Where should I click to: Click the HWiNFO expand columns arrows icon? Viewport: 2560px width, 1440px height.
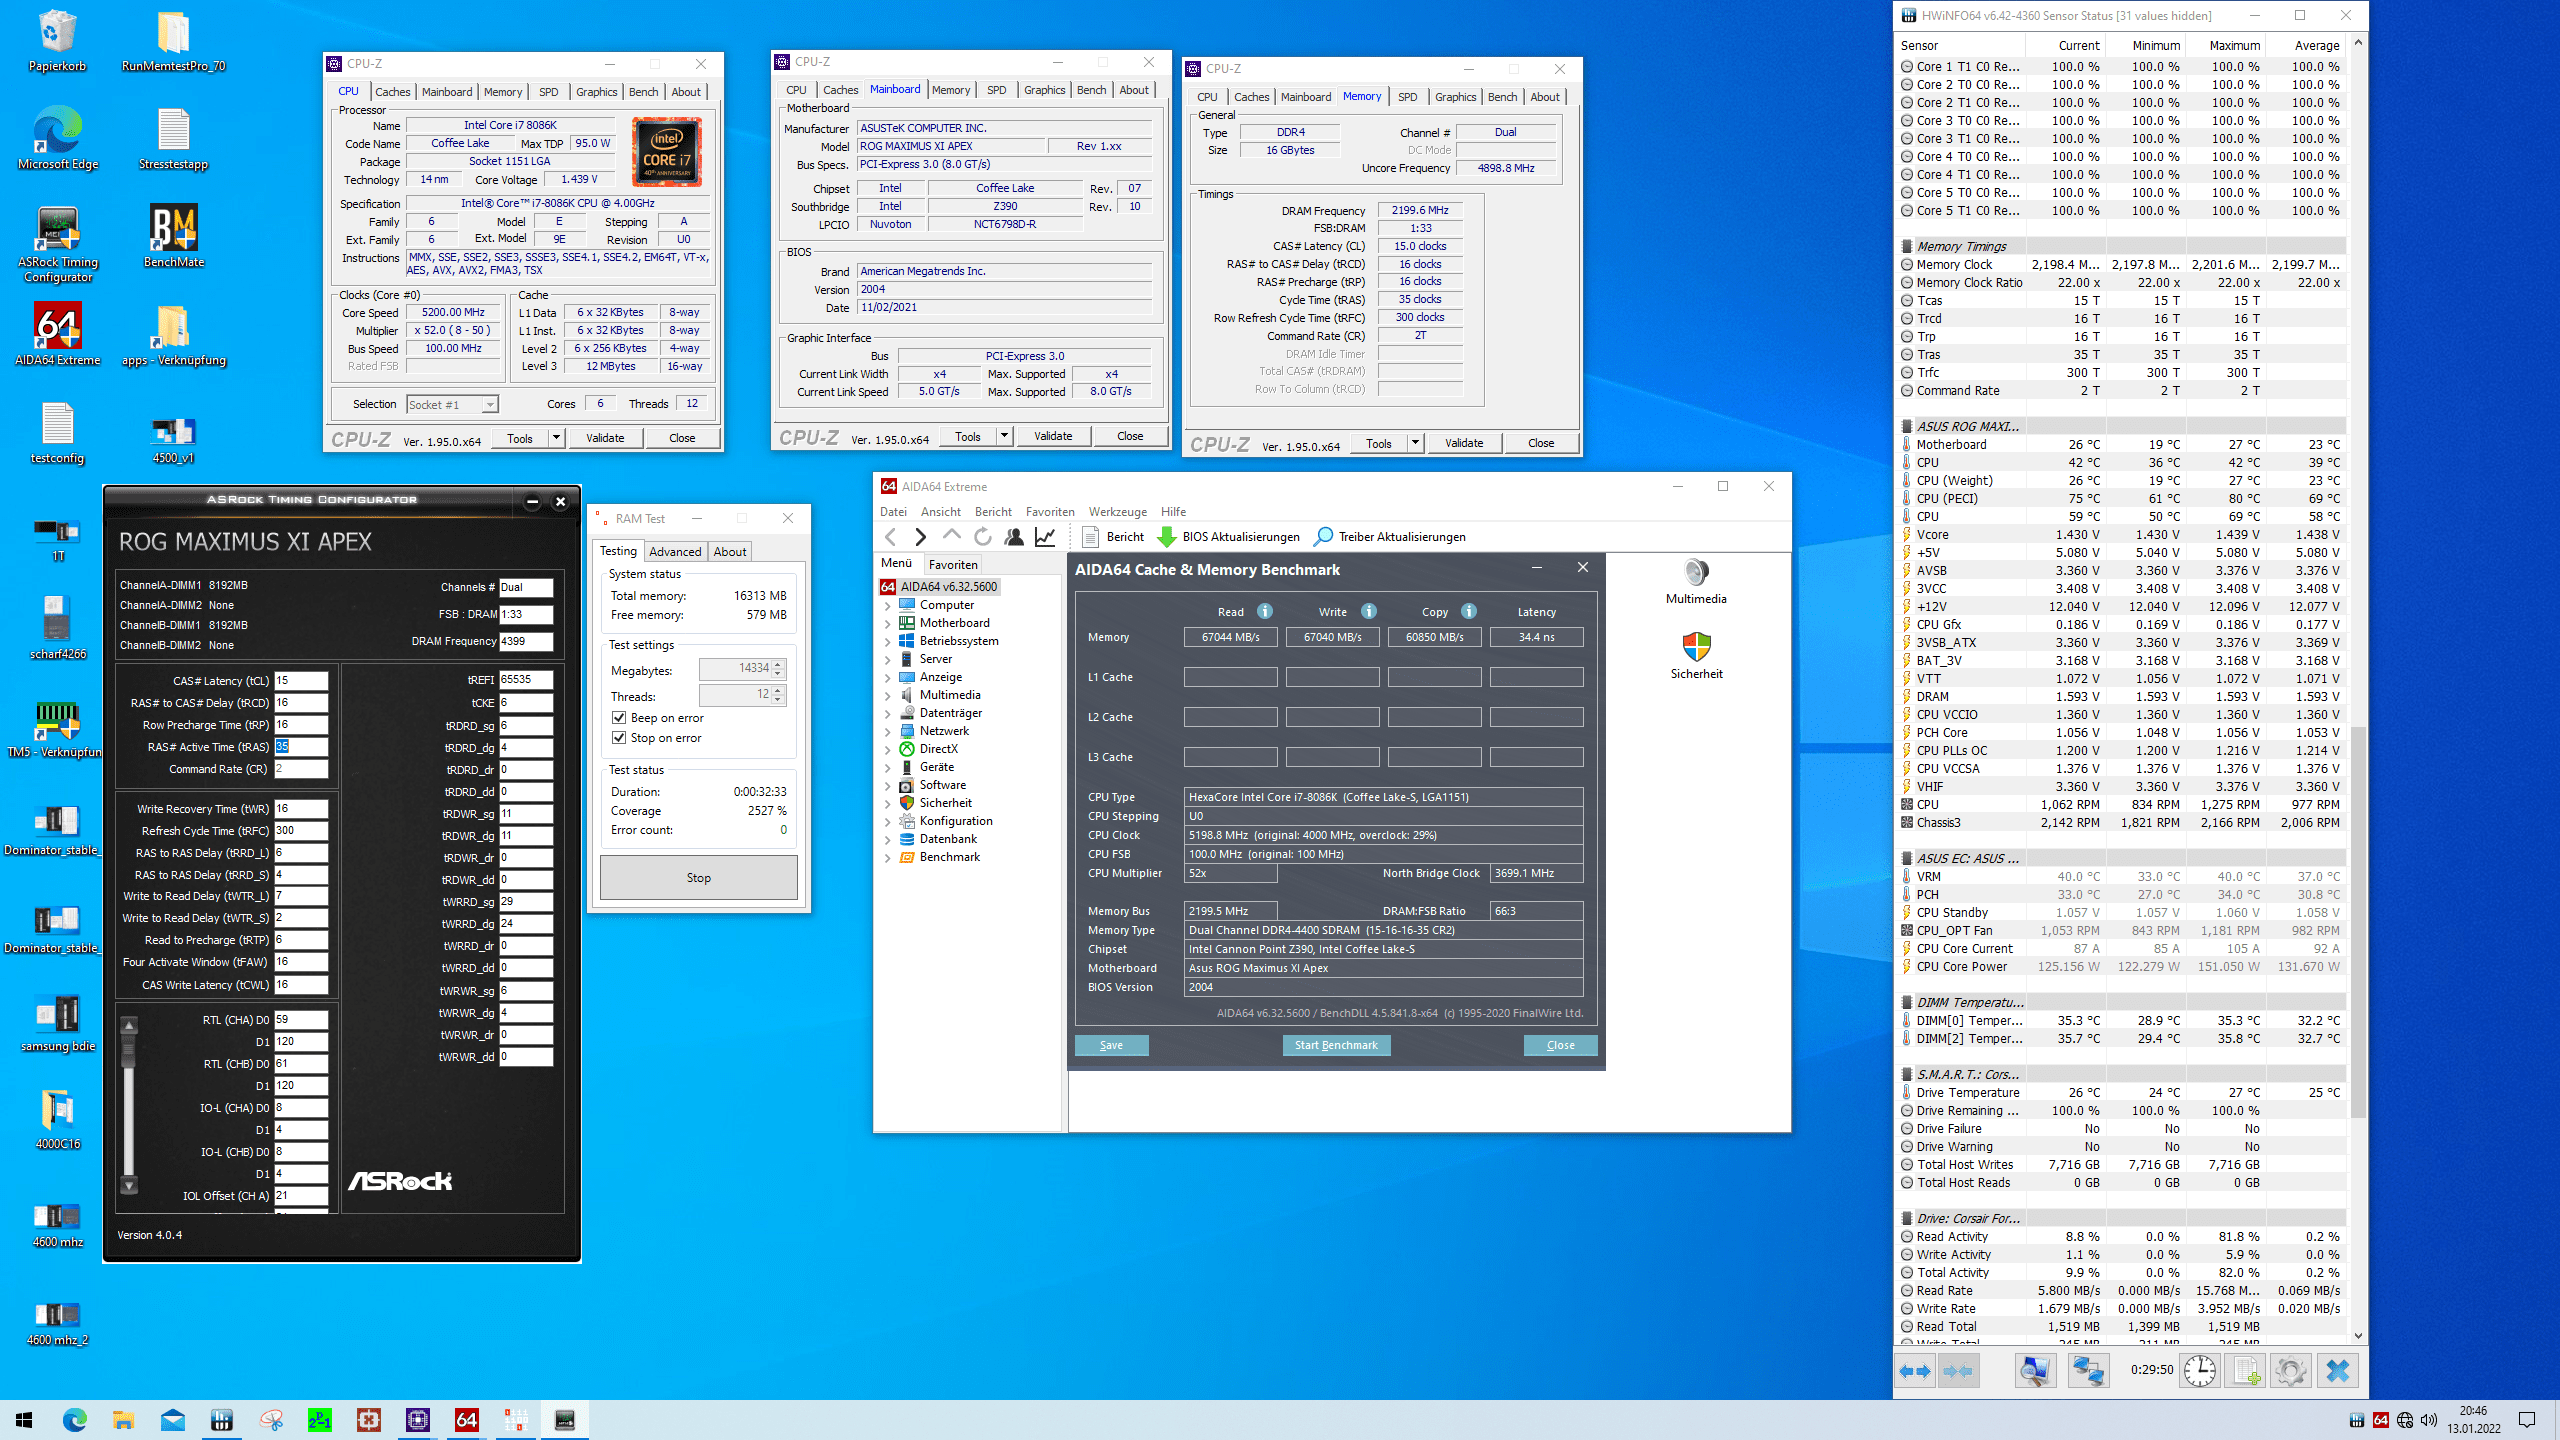coord(1914,1370)
